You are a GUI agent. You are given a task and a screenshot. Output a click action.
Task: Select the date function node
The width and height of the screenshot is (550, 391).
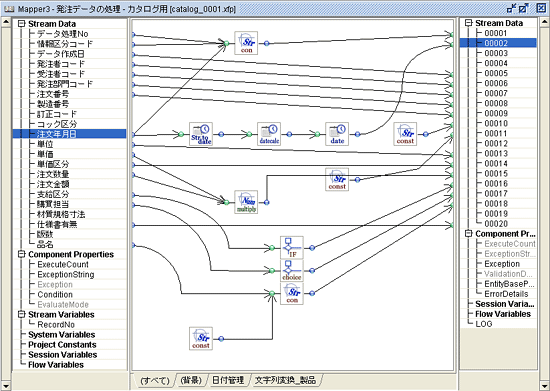[337, 134]
